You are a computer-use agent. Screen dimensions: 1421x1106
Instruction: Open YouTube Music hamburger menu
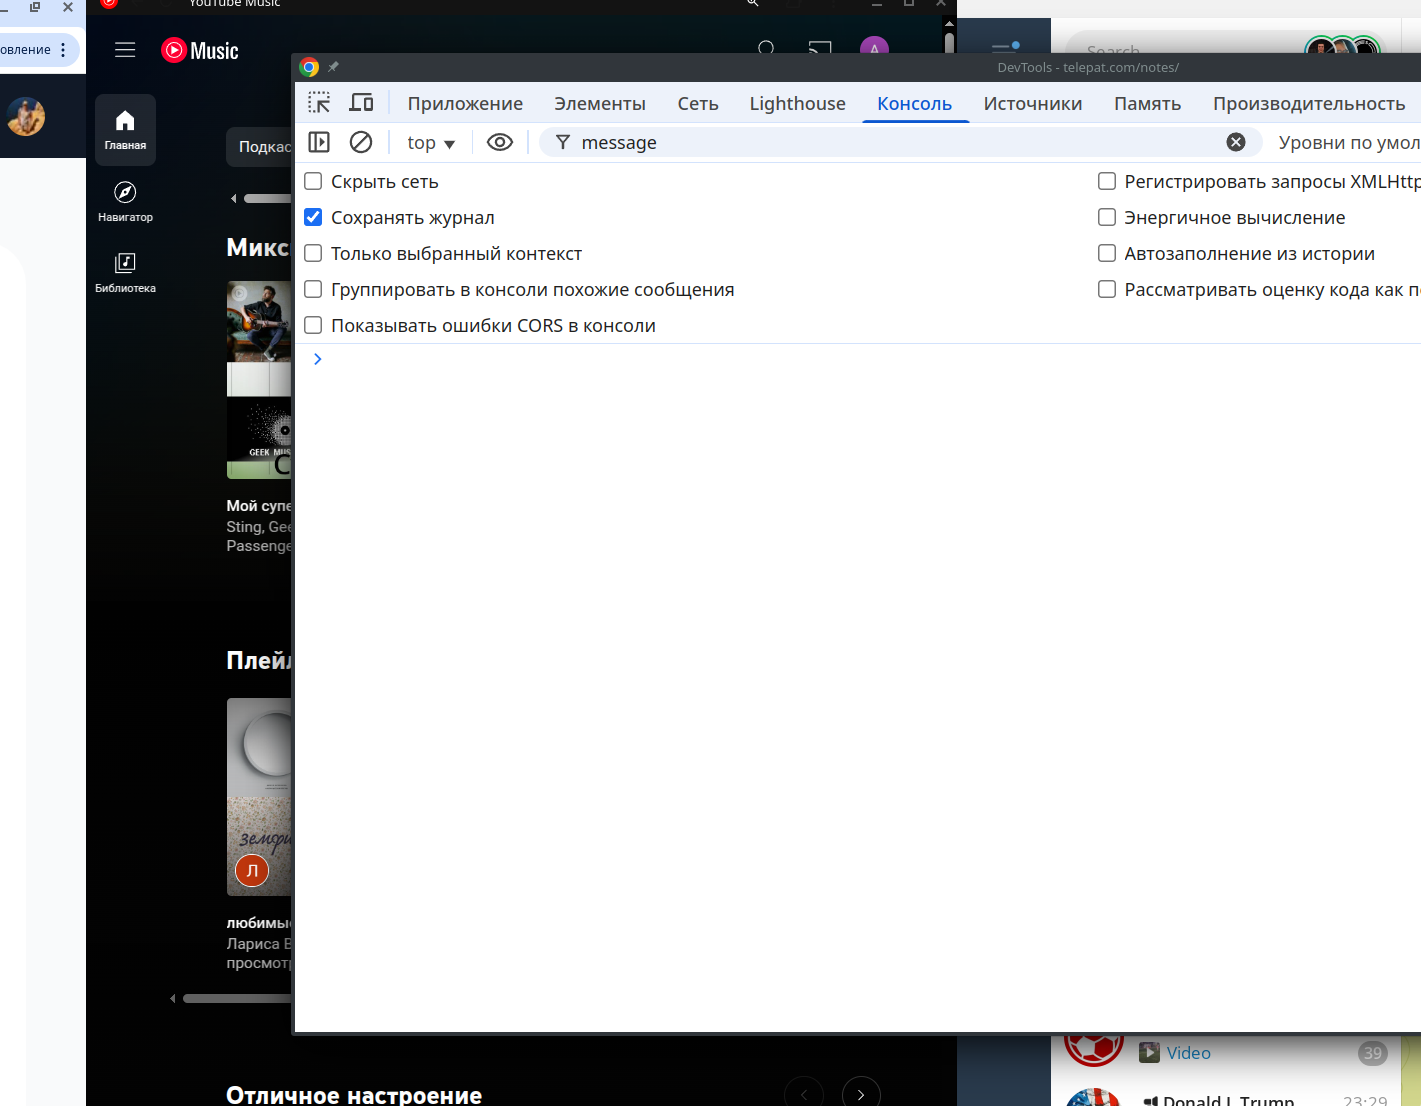tap(125, 50)
